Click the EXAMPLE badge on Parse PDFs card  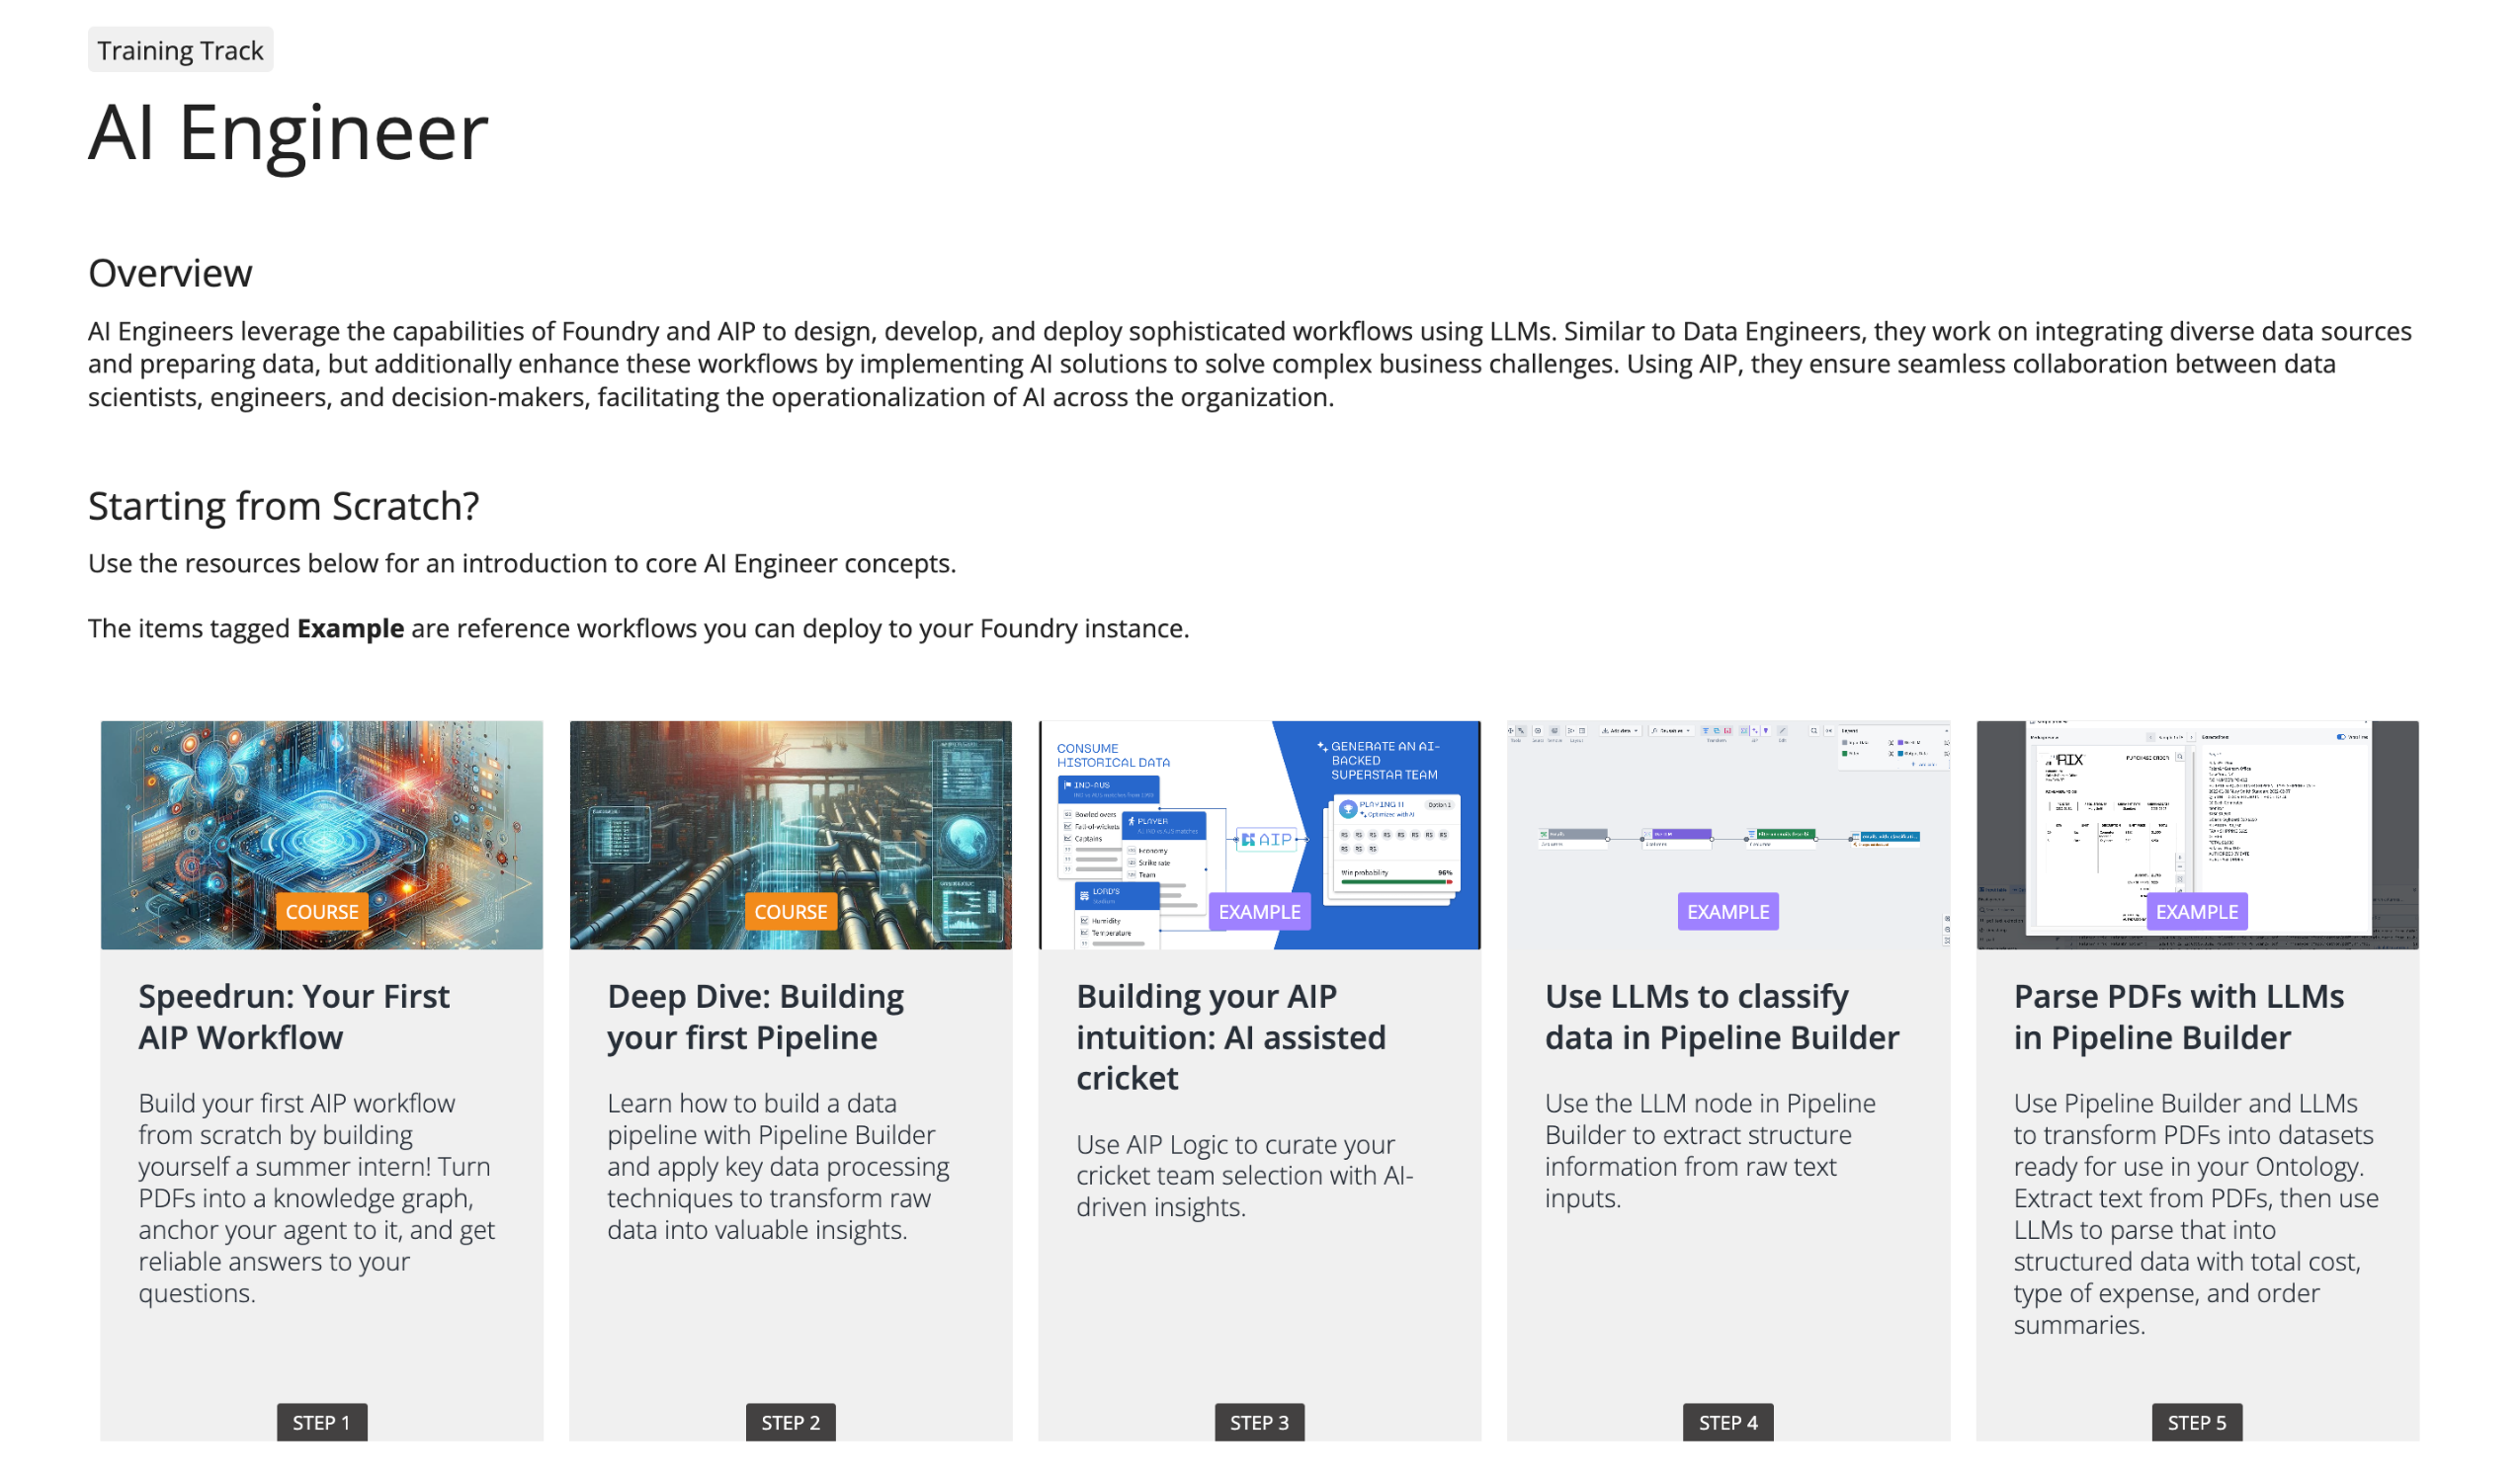click(x=2194, y=910)
